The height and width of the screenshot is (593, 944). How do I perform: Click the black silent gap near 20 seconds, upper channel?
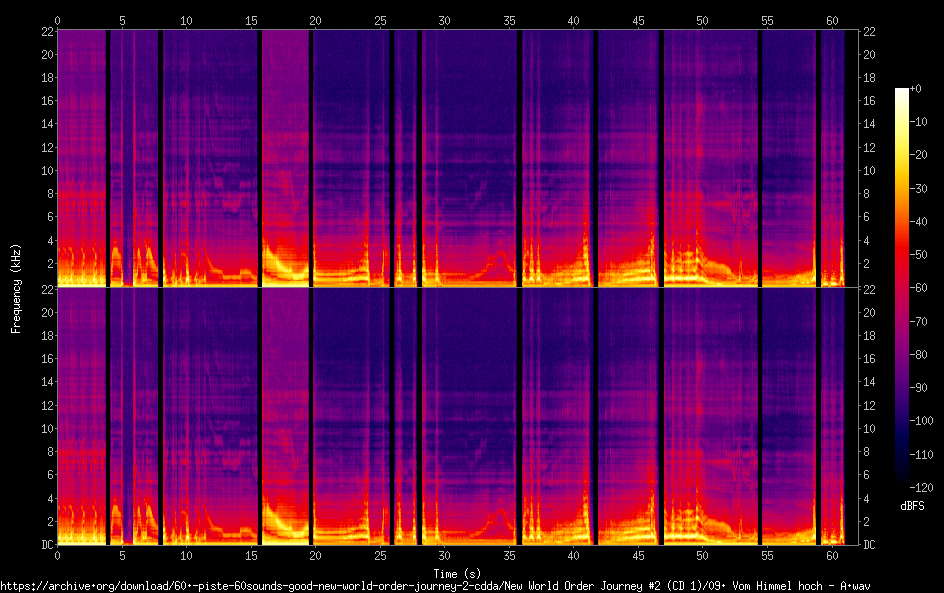311,150
